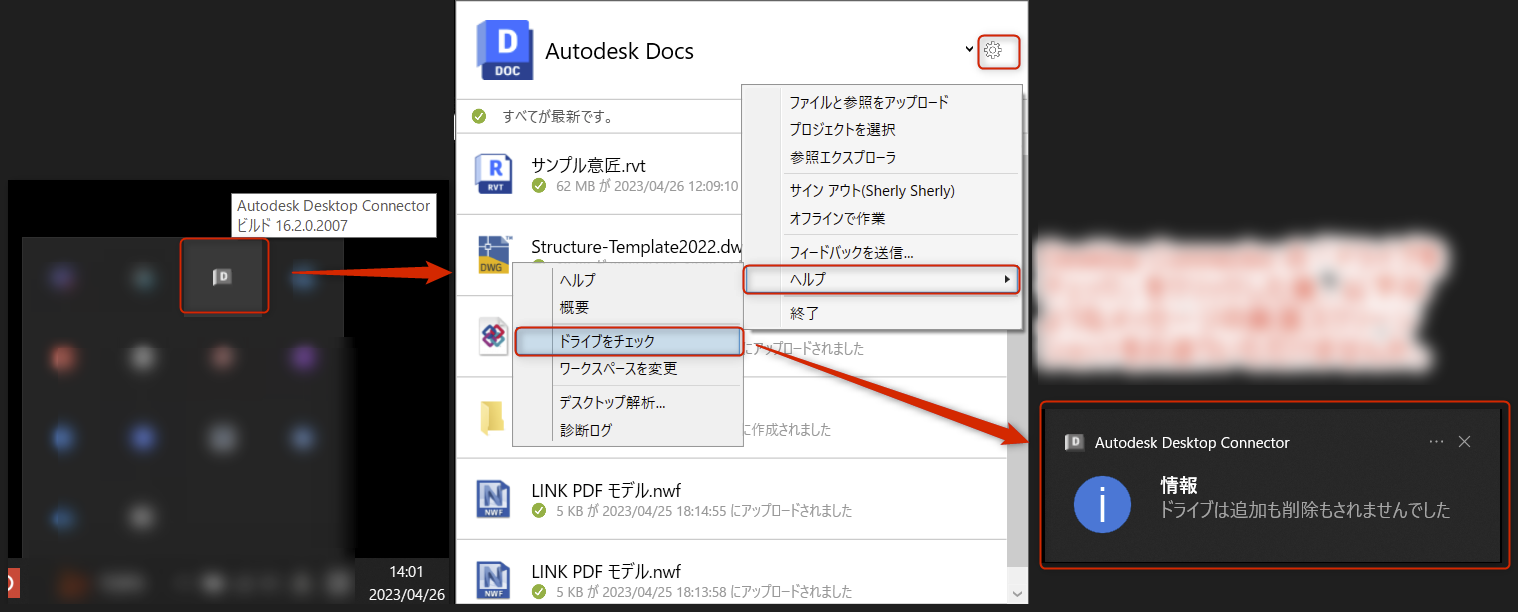Select the RVT icon beside サンプル意匠.rvt
Image resolution: width=1518 pixels, height=612 pixels.
(491, 173)
